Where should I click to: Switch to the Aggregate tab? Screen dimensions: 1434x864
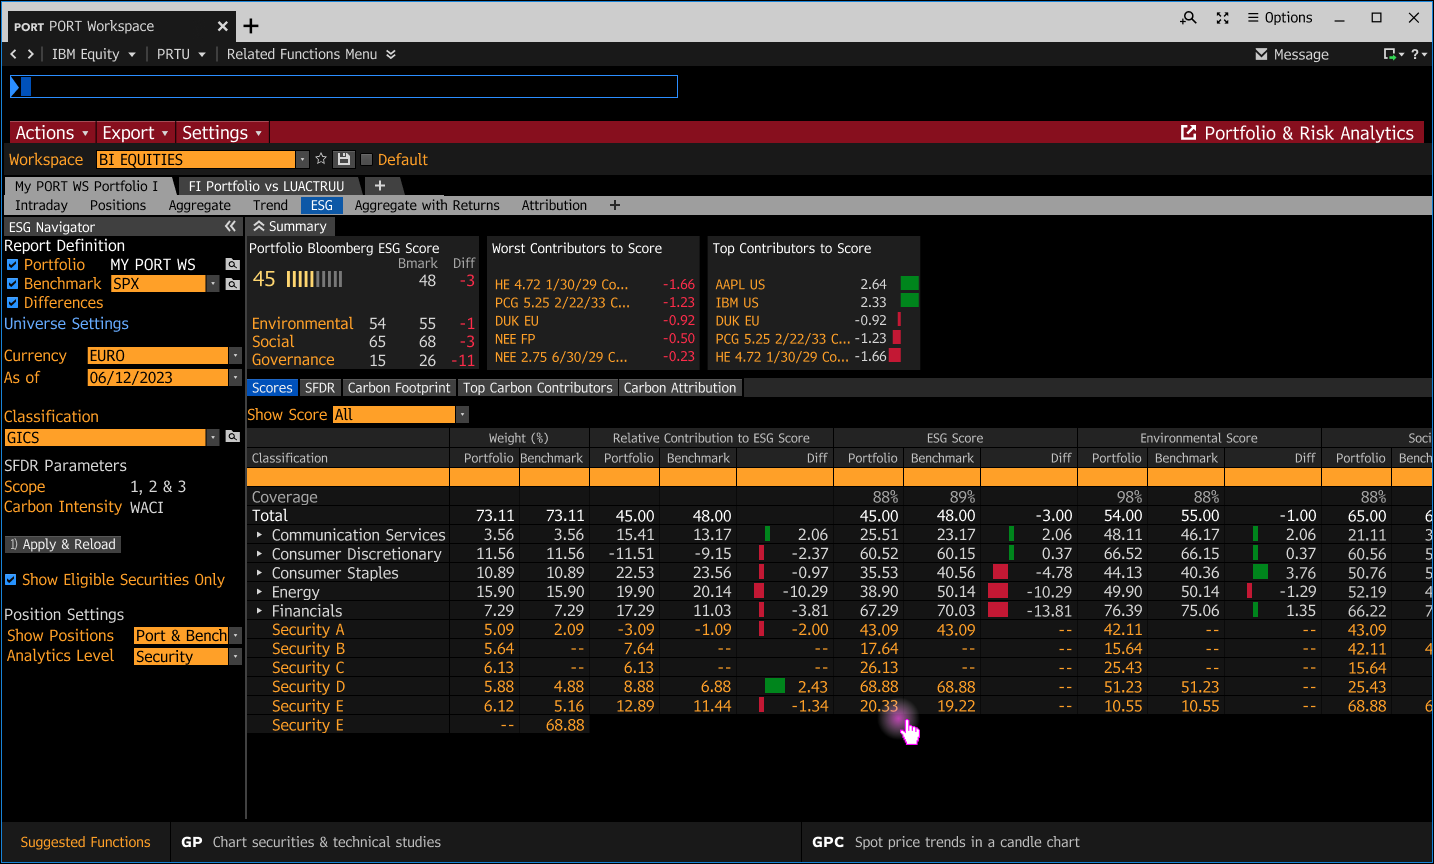[x=200, y=205]
